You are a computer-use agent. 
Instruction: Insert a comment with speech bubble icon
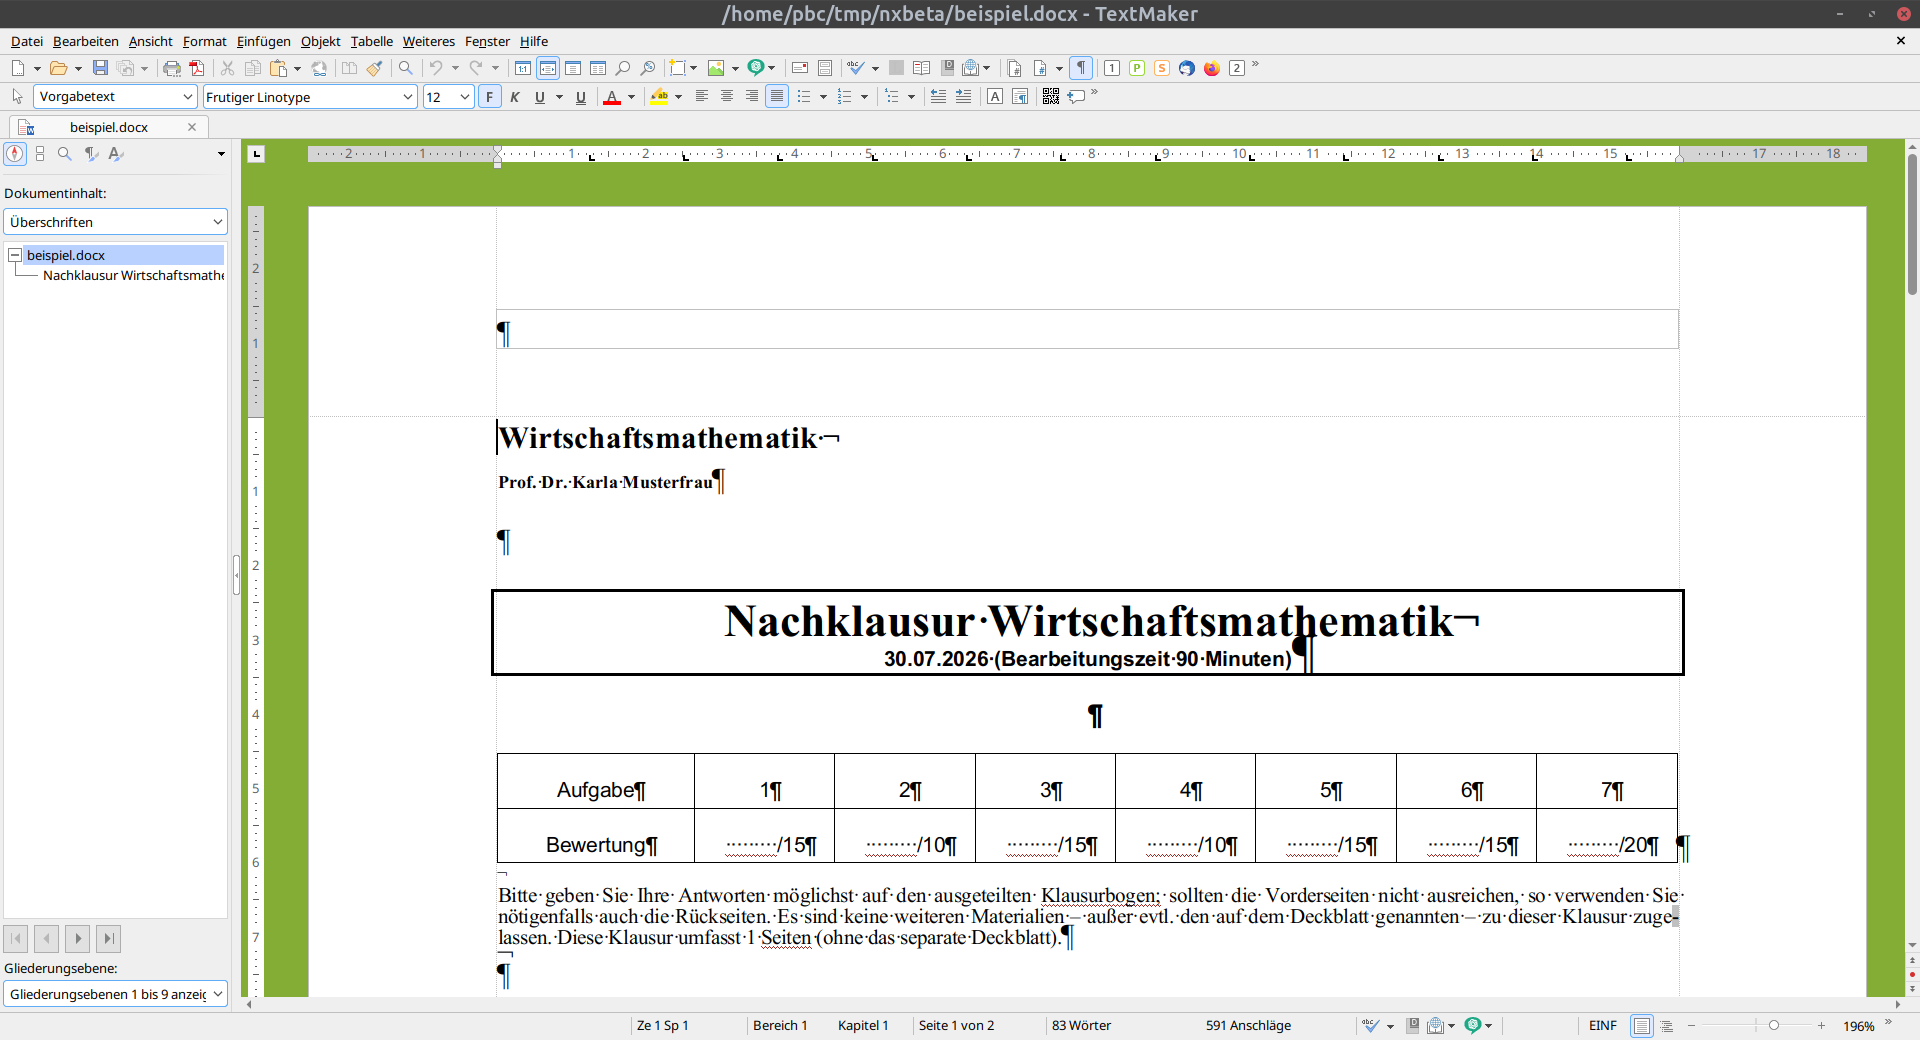point(1076,96)
